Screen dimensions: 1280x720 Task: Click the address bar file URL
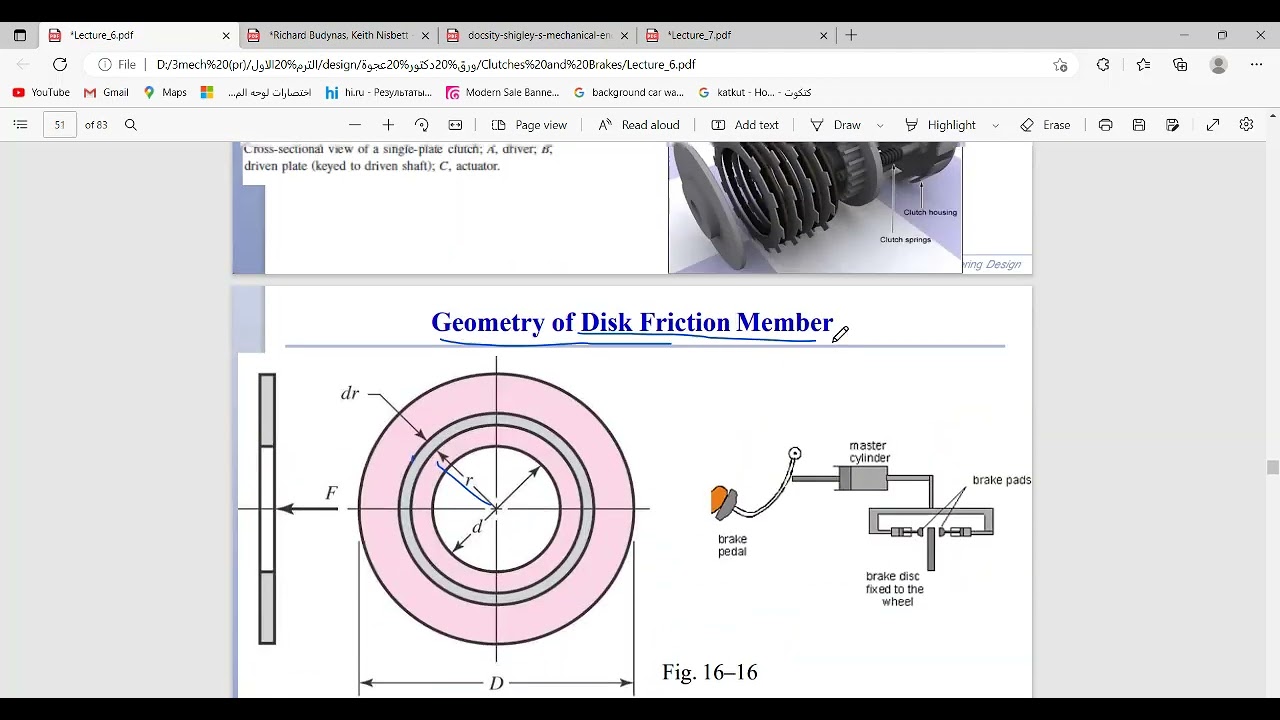point(425,64)
